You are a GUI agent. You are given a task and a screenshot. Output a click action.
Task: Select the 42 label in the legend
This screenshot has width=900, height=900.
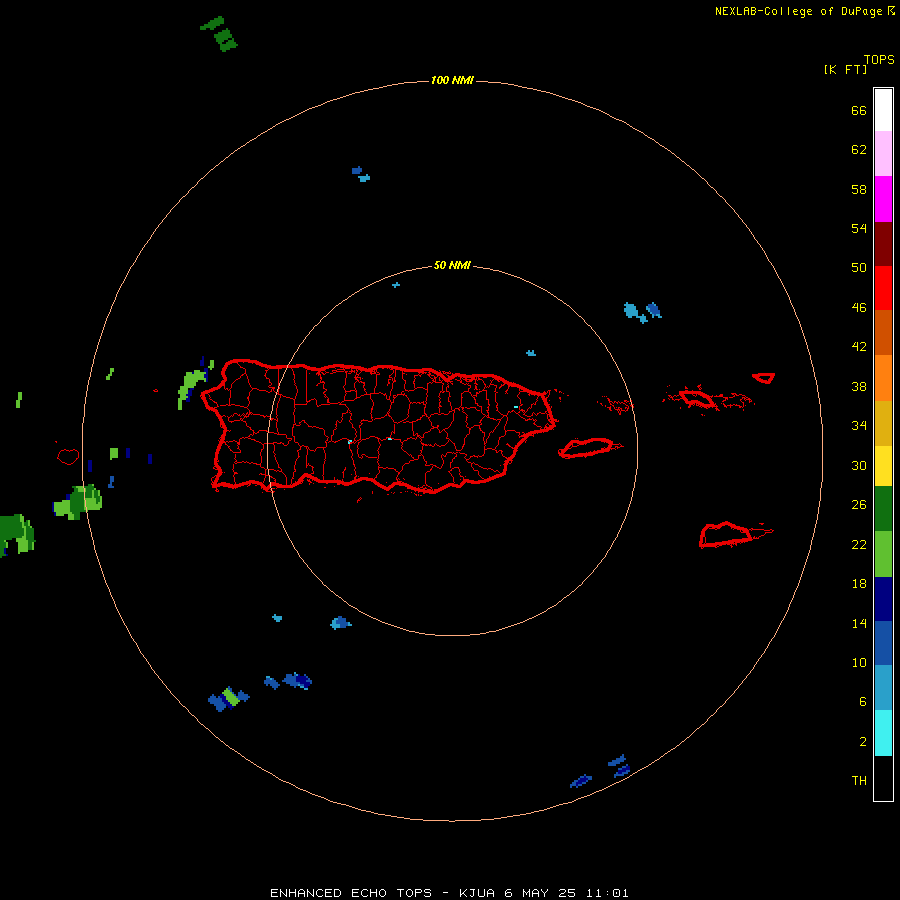[x=859, y=347]
